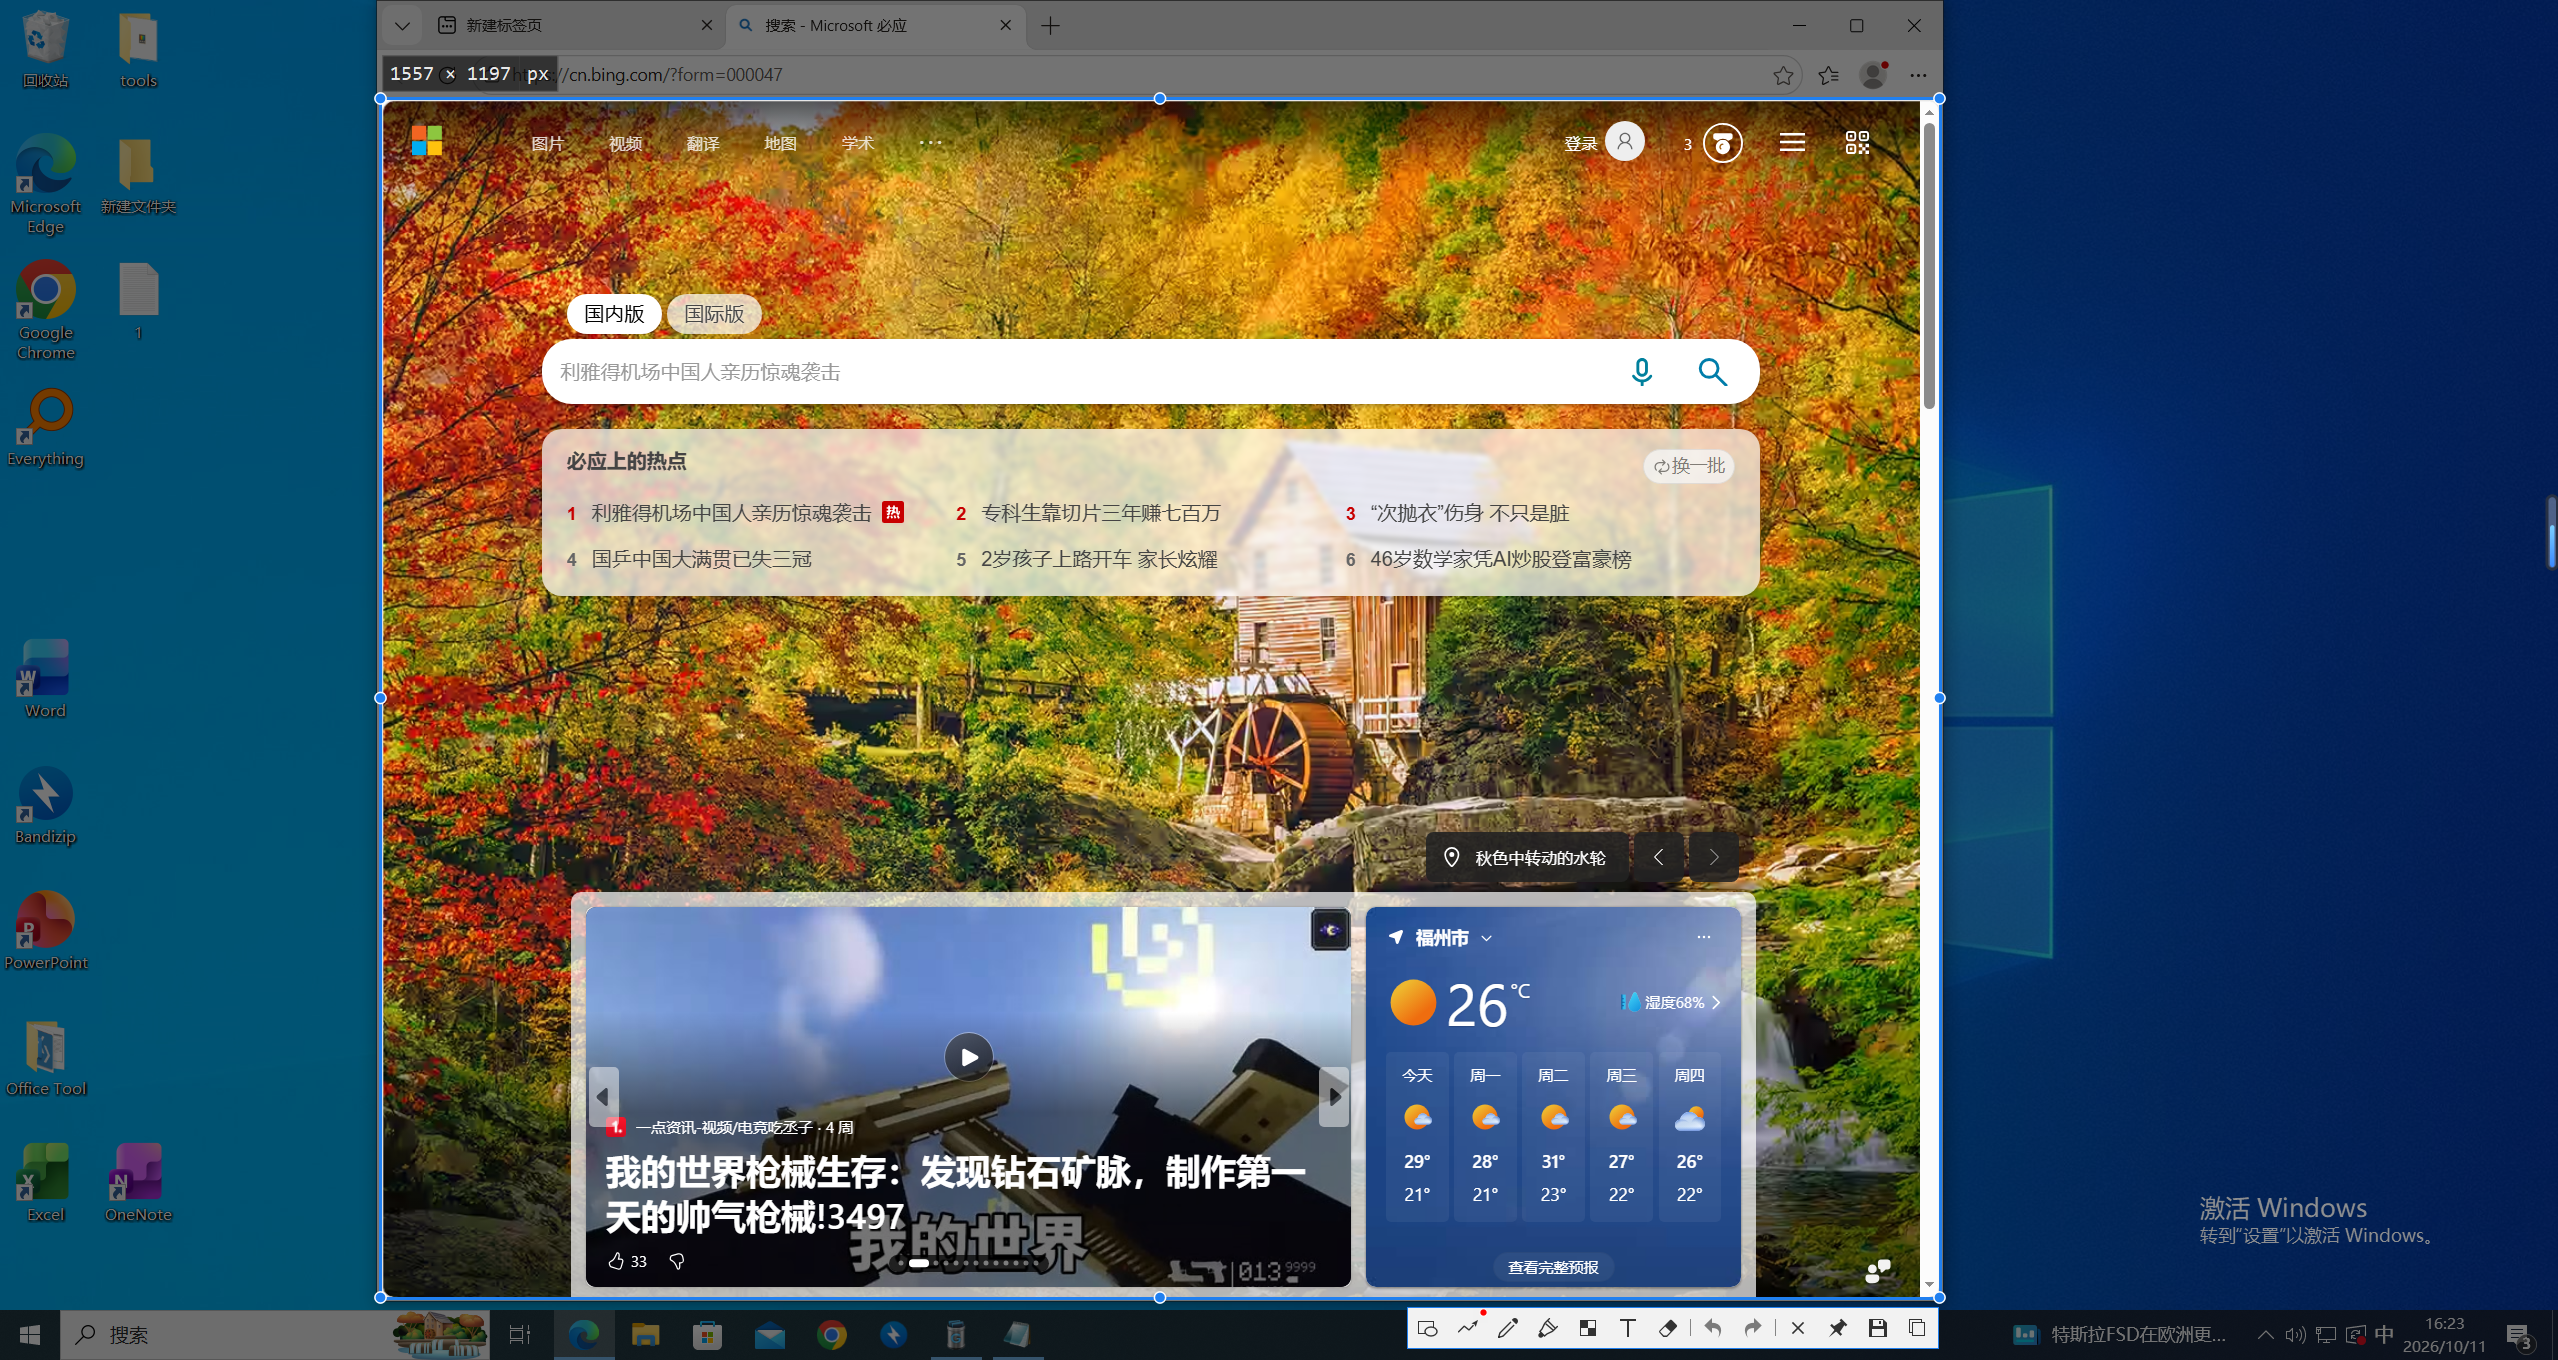The height and width of the screenshot is (1360, 2558).
Task: Select the shapes (rectangle/ellipse) annotation tool
Action: [1428, 1328]
